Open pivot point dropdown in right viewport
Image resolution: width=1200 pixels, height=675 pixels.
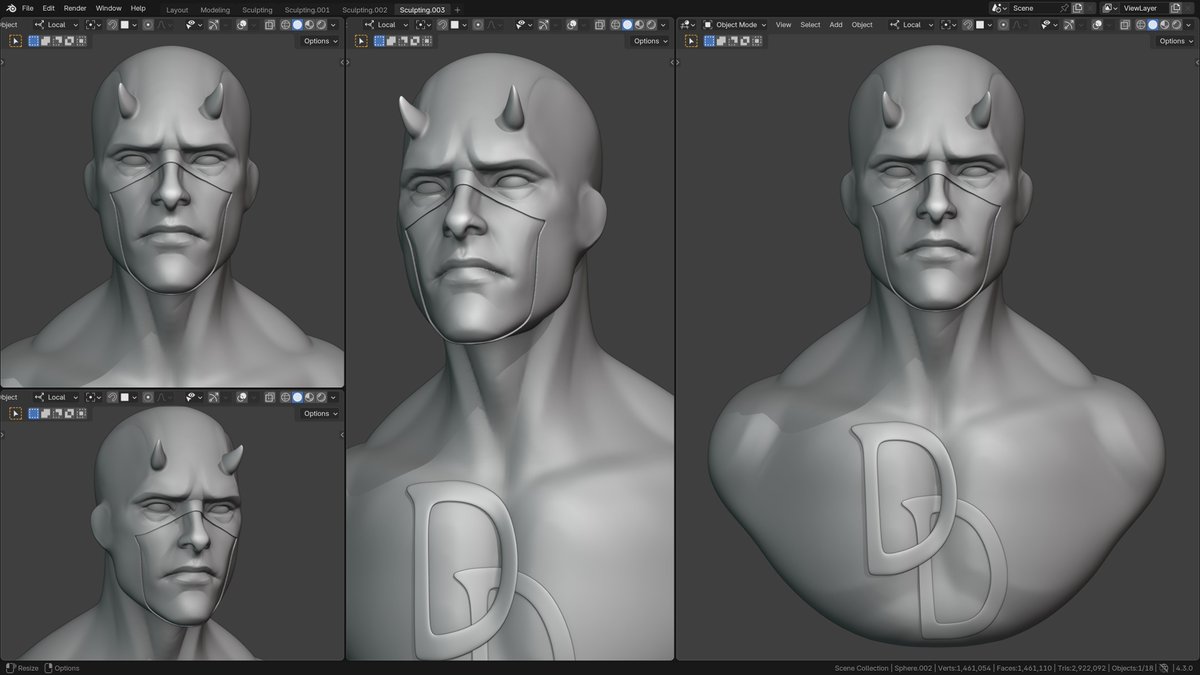pos(949,24)
